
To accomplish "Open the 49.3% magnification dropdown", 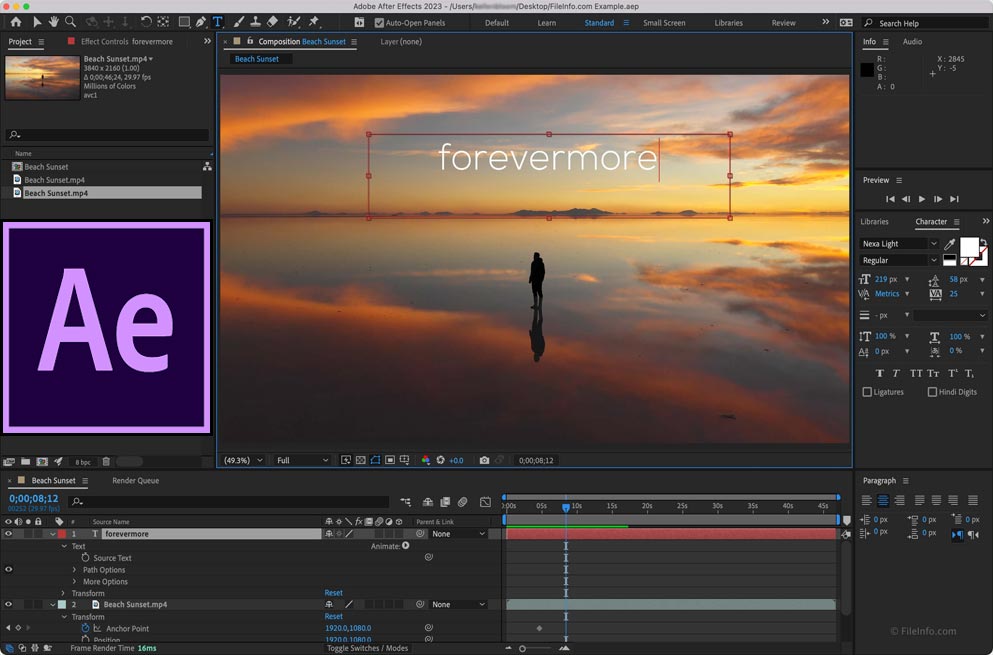I will [x=243, y=461].
